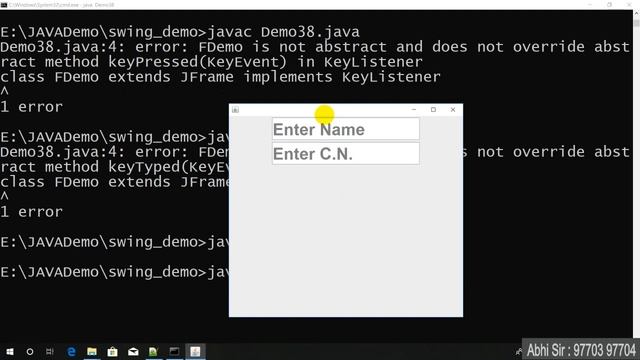The image size is (640, 360).
Task: Open the Mail app from the taskbar
Action: click(133, 351)
